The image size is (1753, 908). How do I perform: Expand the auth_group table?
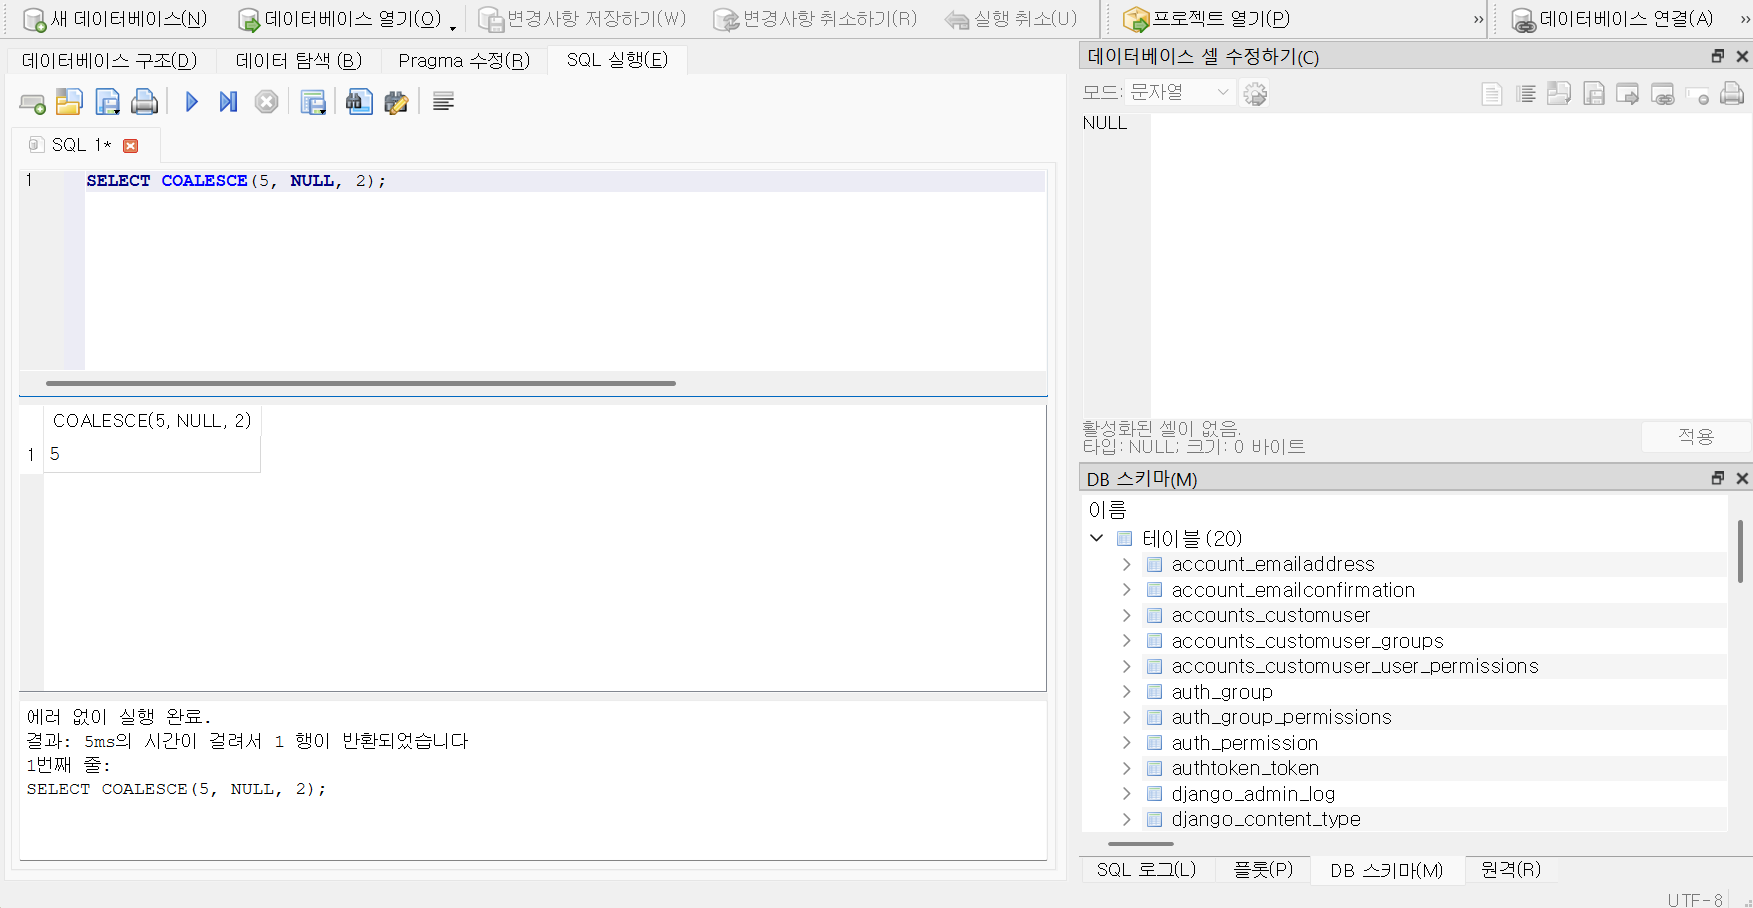coord(1127,692)
